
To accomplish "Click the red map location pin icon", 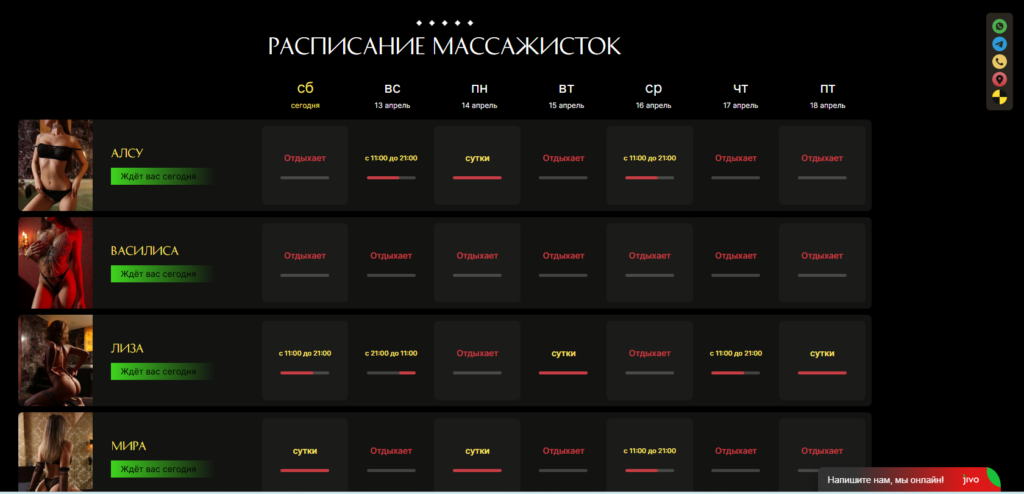I will point(999,79).
